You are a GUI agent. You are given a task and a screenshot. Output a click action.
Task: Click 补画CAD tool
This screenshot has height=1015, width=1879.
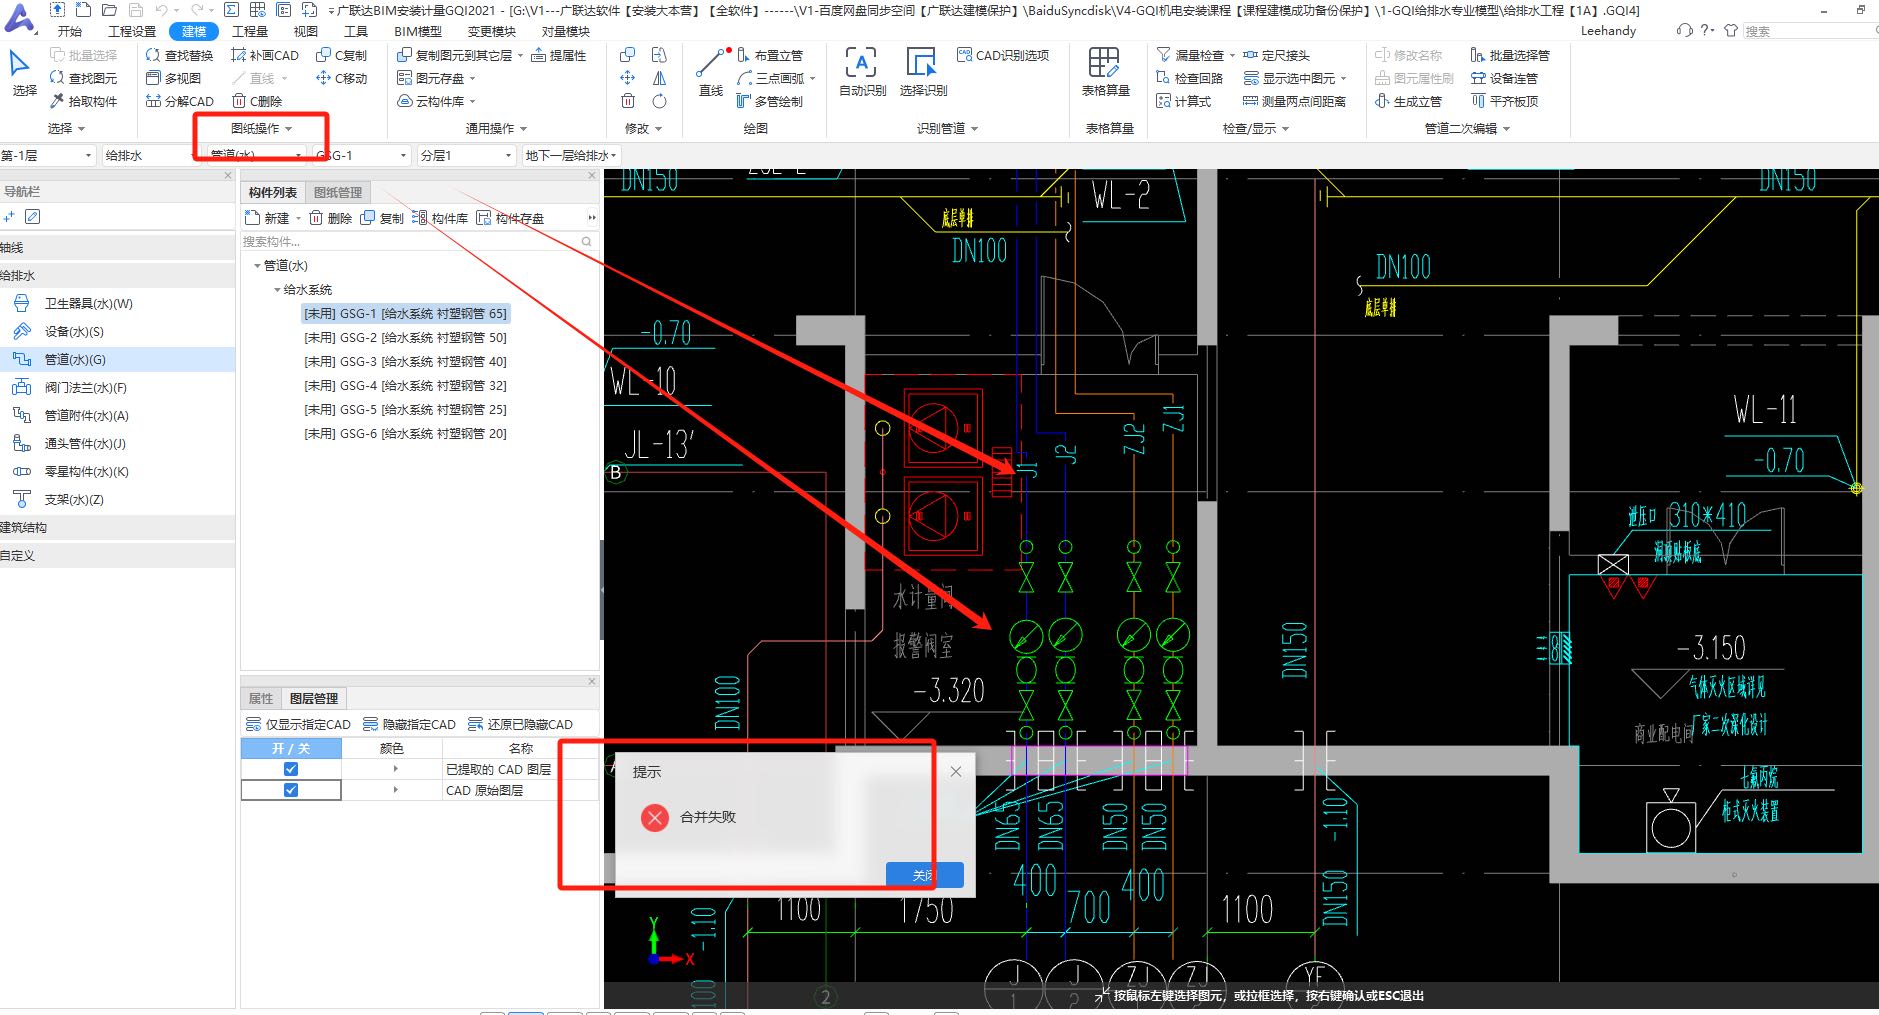(x=265, y=55)
